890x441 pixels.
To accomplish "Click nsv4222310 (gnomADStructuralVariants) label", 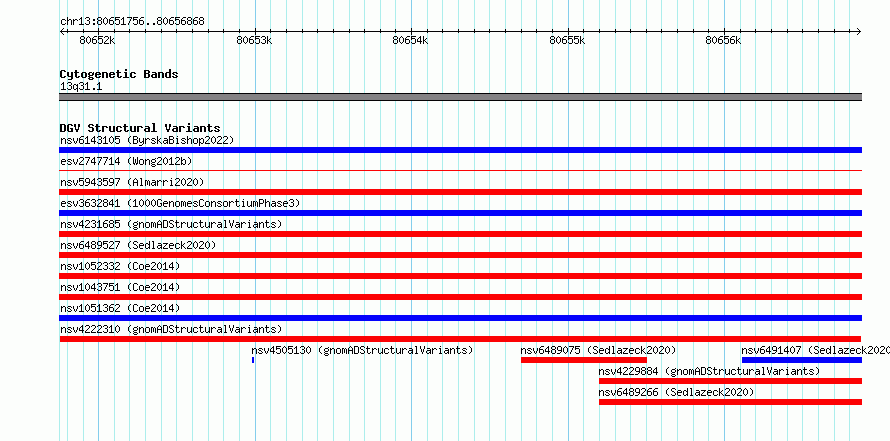I will [x=171, y=329].
